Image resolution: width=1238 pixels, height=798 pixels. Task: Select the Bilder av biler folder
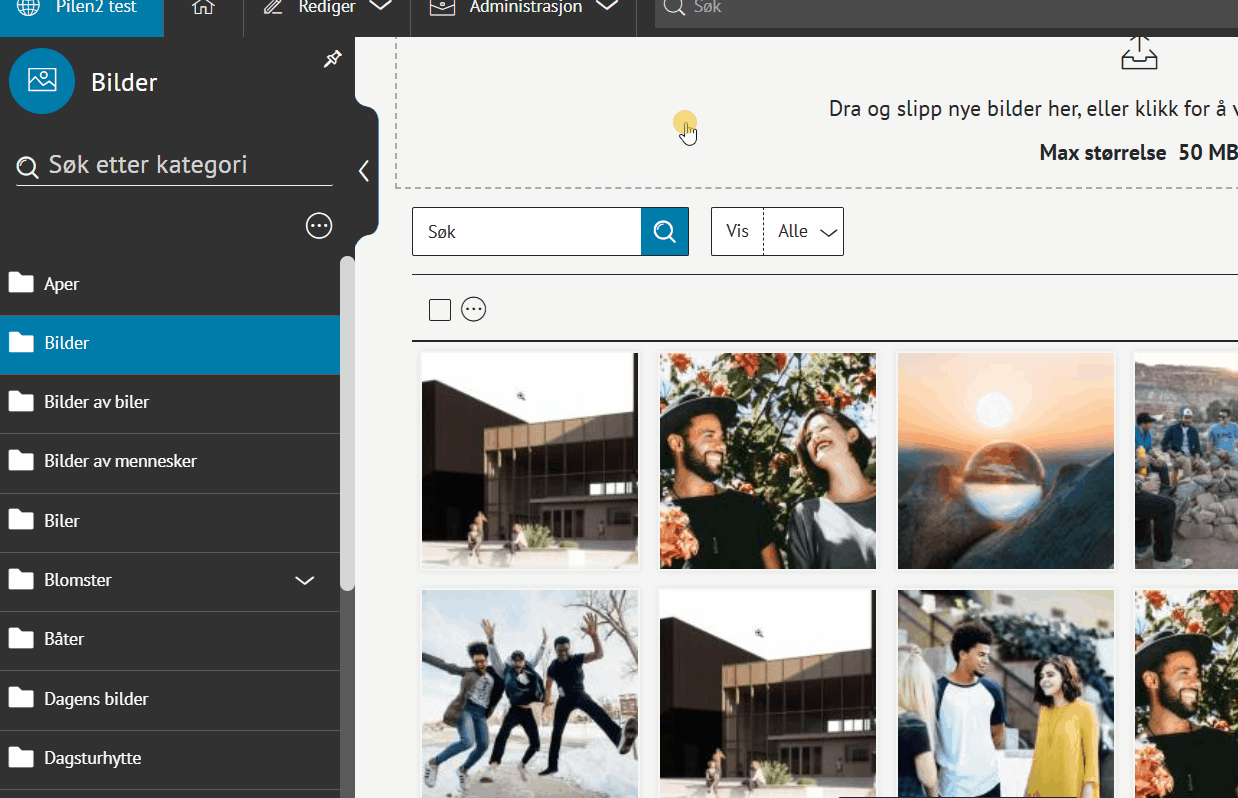pos(97,402)
